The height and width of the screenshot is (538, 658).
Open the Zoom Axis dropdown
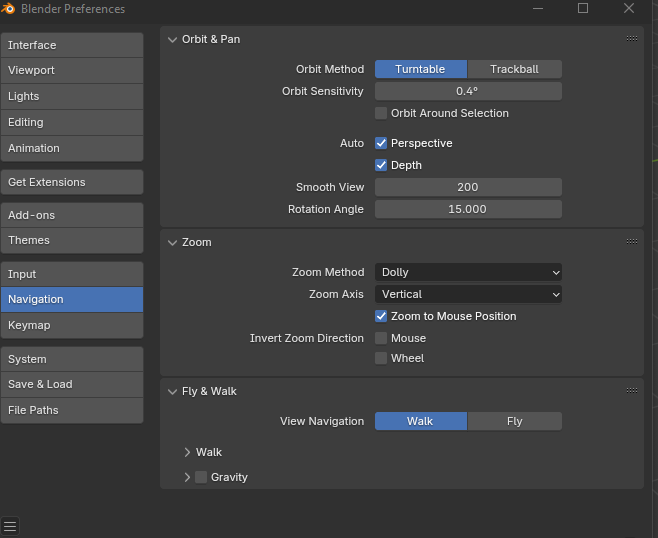(468, 294)
